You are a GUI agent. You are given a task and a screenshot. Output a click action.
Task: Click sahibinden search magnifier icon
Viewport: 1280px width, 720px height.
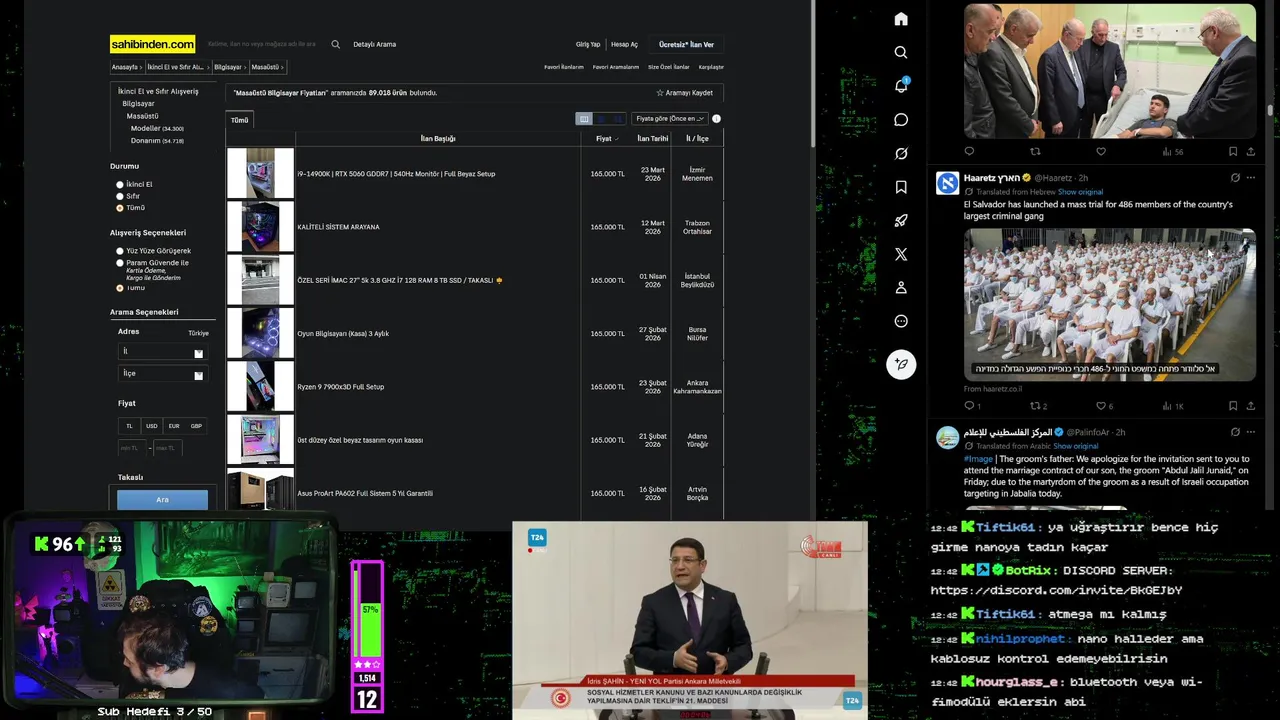335,44
